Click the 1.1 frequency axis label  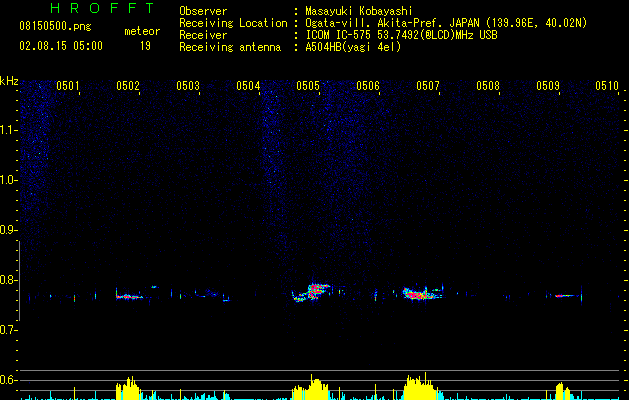[x=9, y=130]
